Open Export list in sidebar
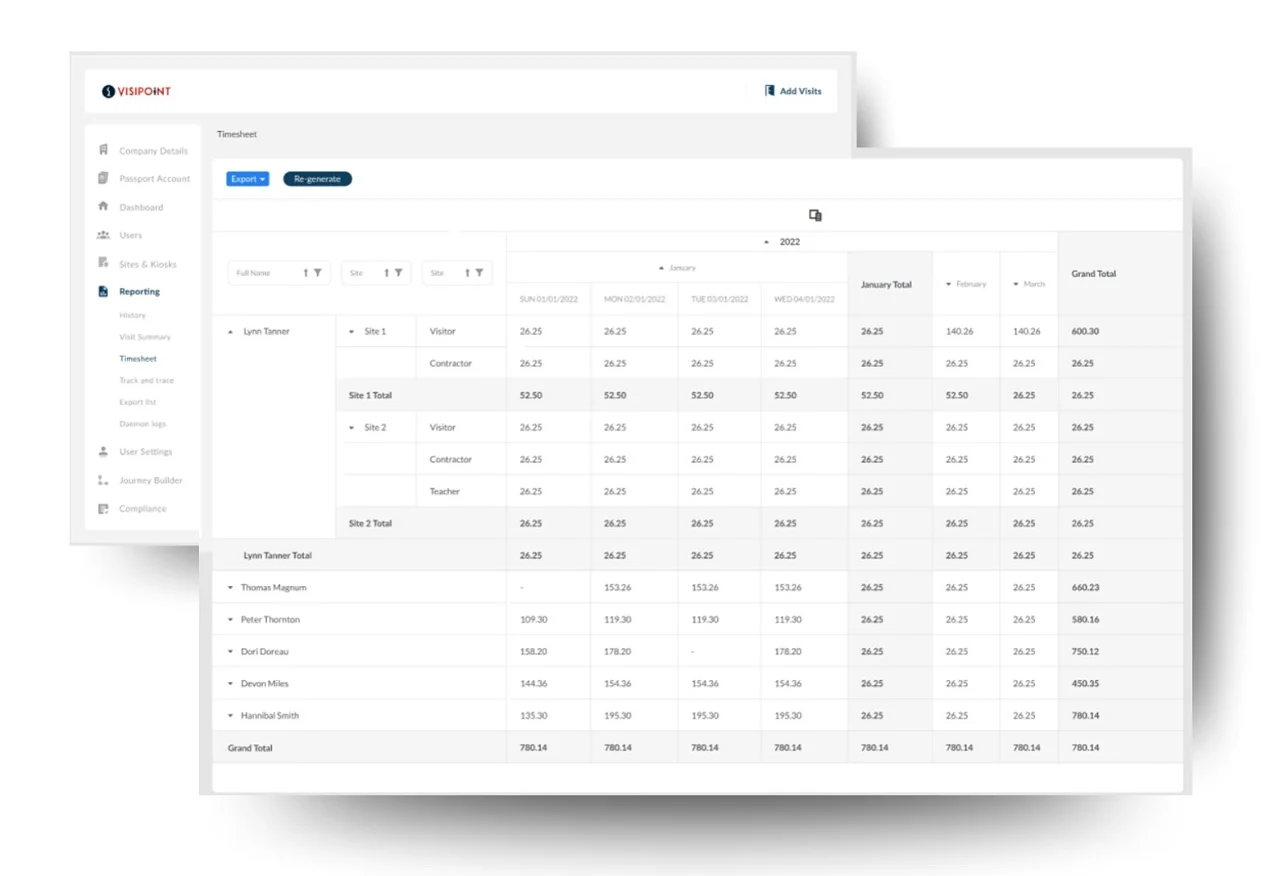 point(138,402)
